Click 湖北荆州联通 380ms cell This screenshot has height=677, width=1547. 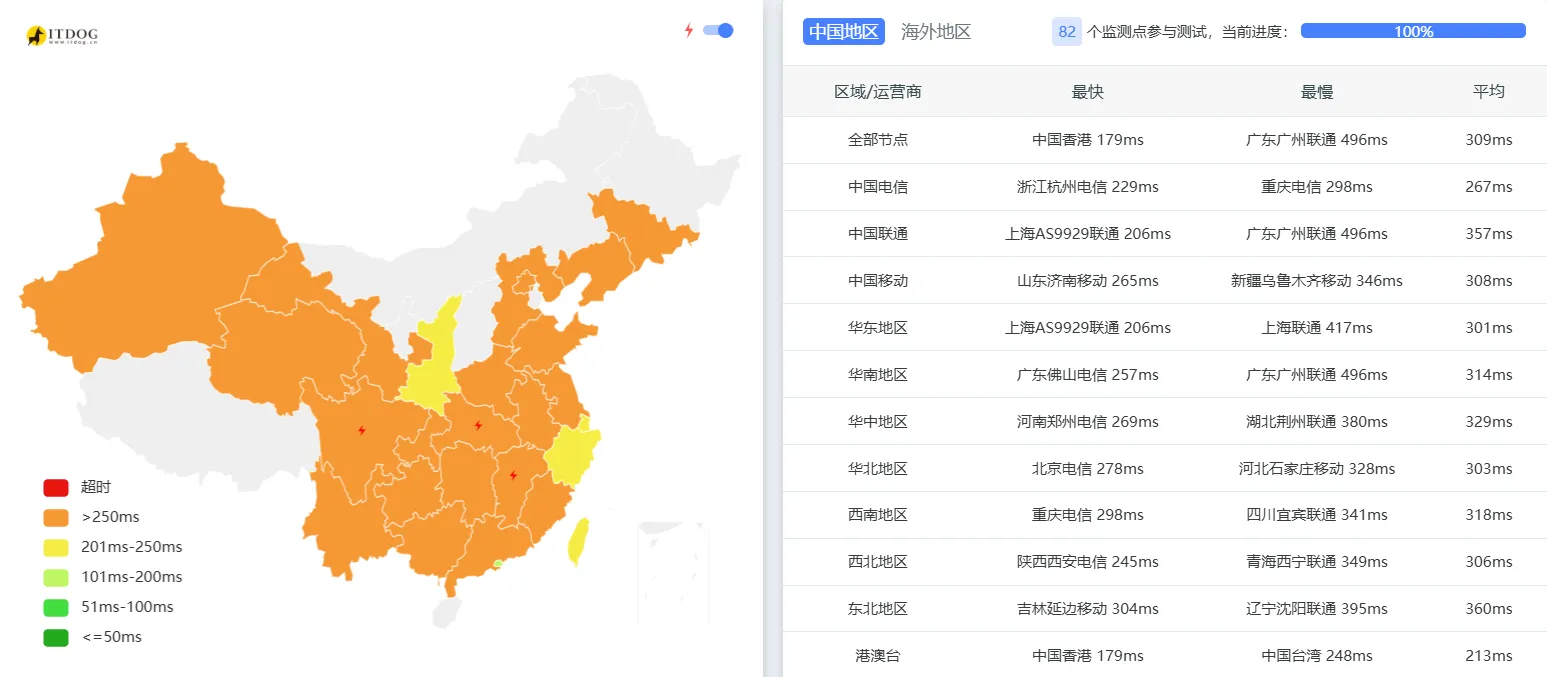[1317, 422]
